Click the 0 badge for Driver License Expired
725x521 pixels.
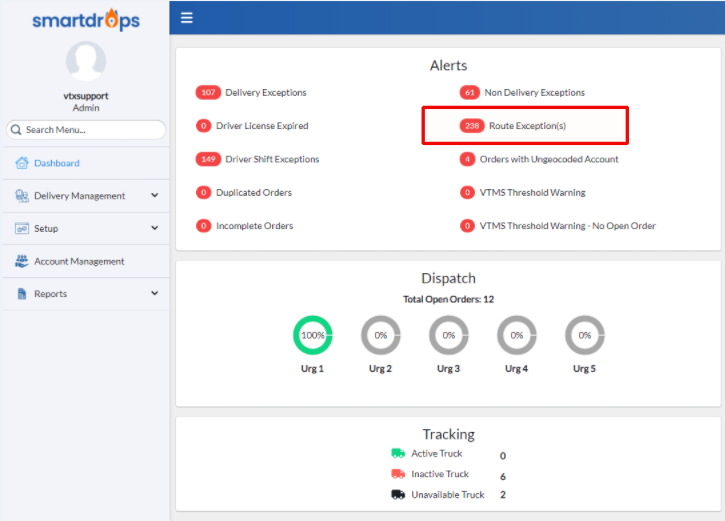click(203, 126)
